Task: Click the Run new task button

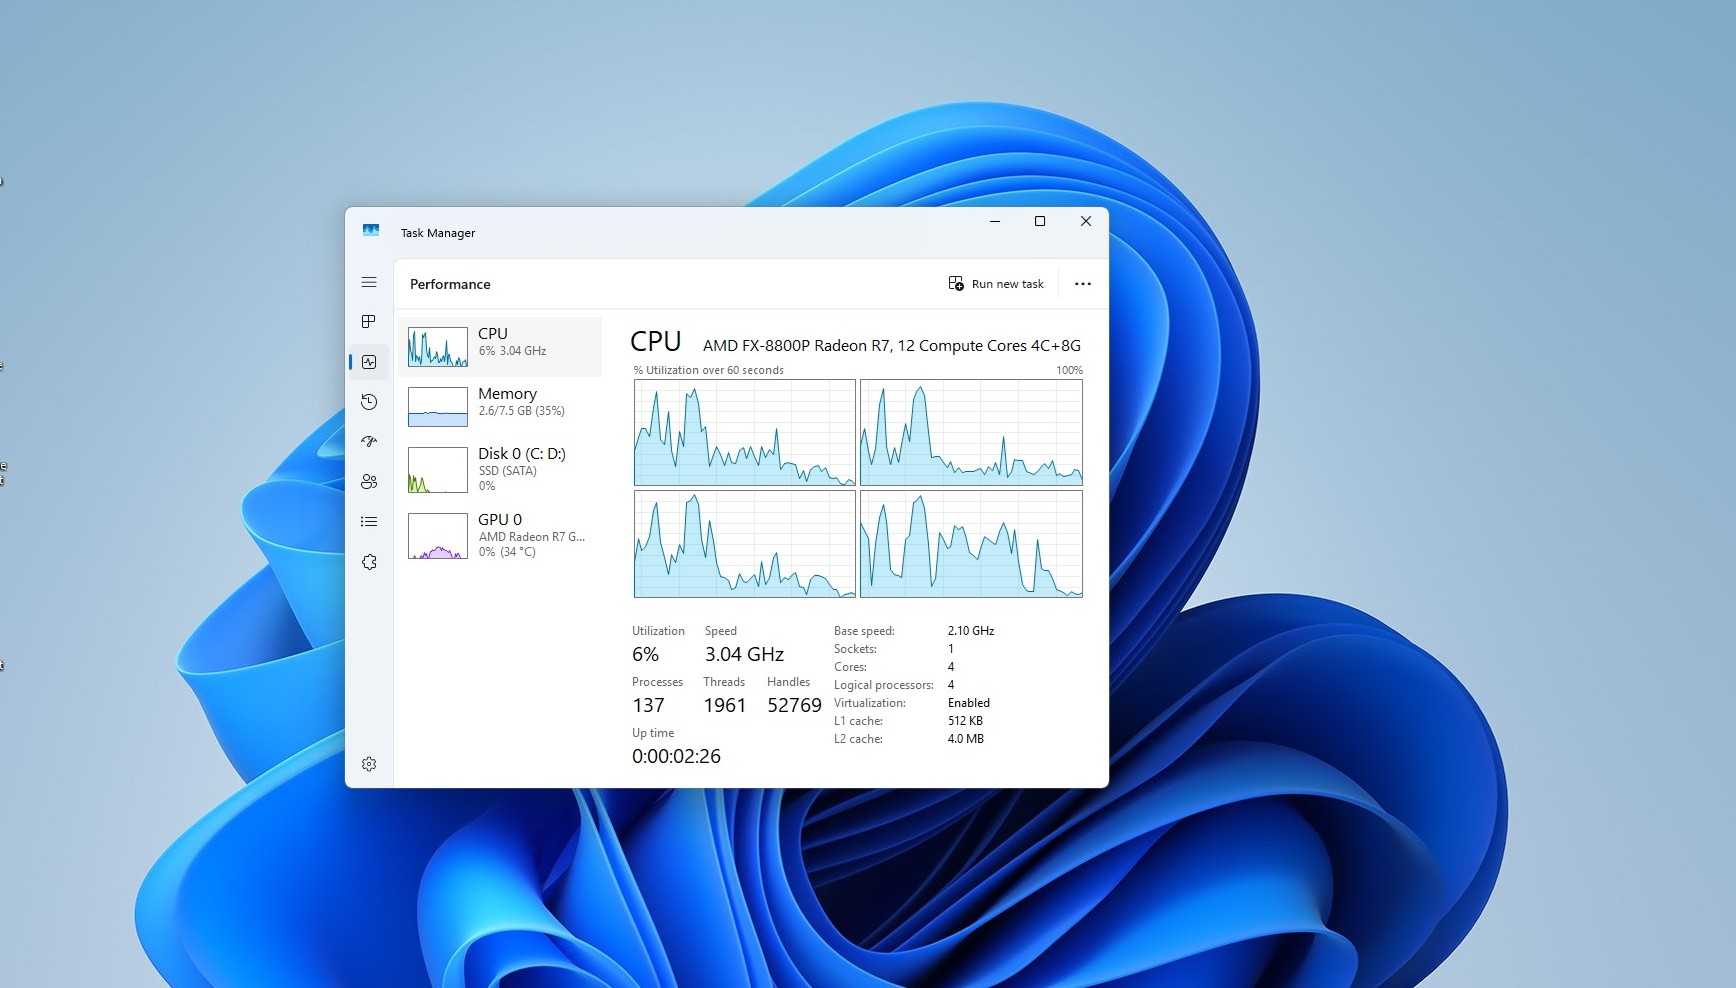Action: click(996, 284)
